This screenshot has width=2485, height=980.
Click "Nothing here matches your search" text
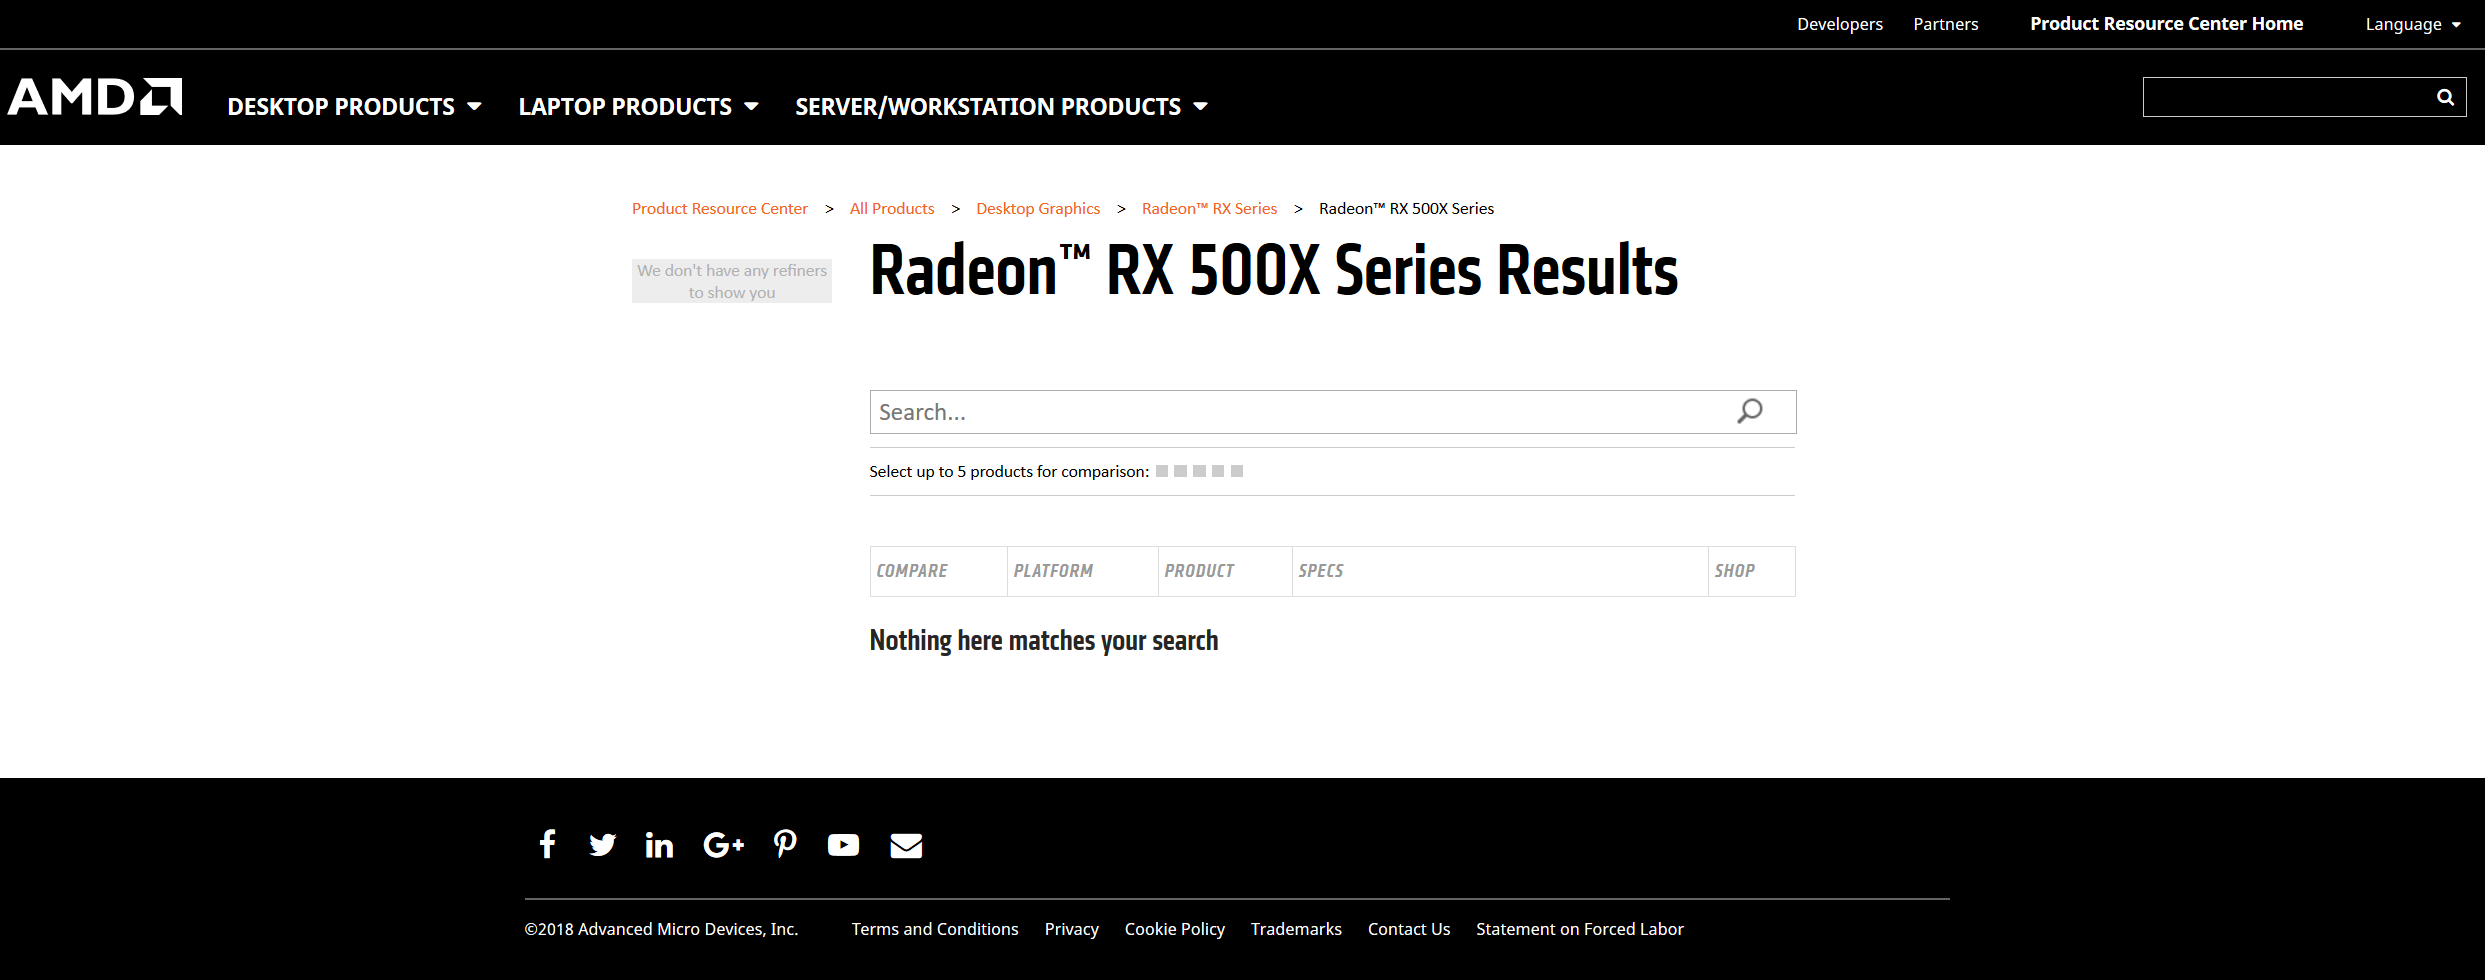tap(1044, 640)
